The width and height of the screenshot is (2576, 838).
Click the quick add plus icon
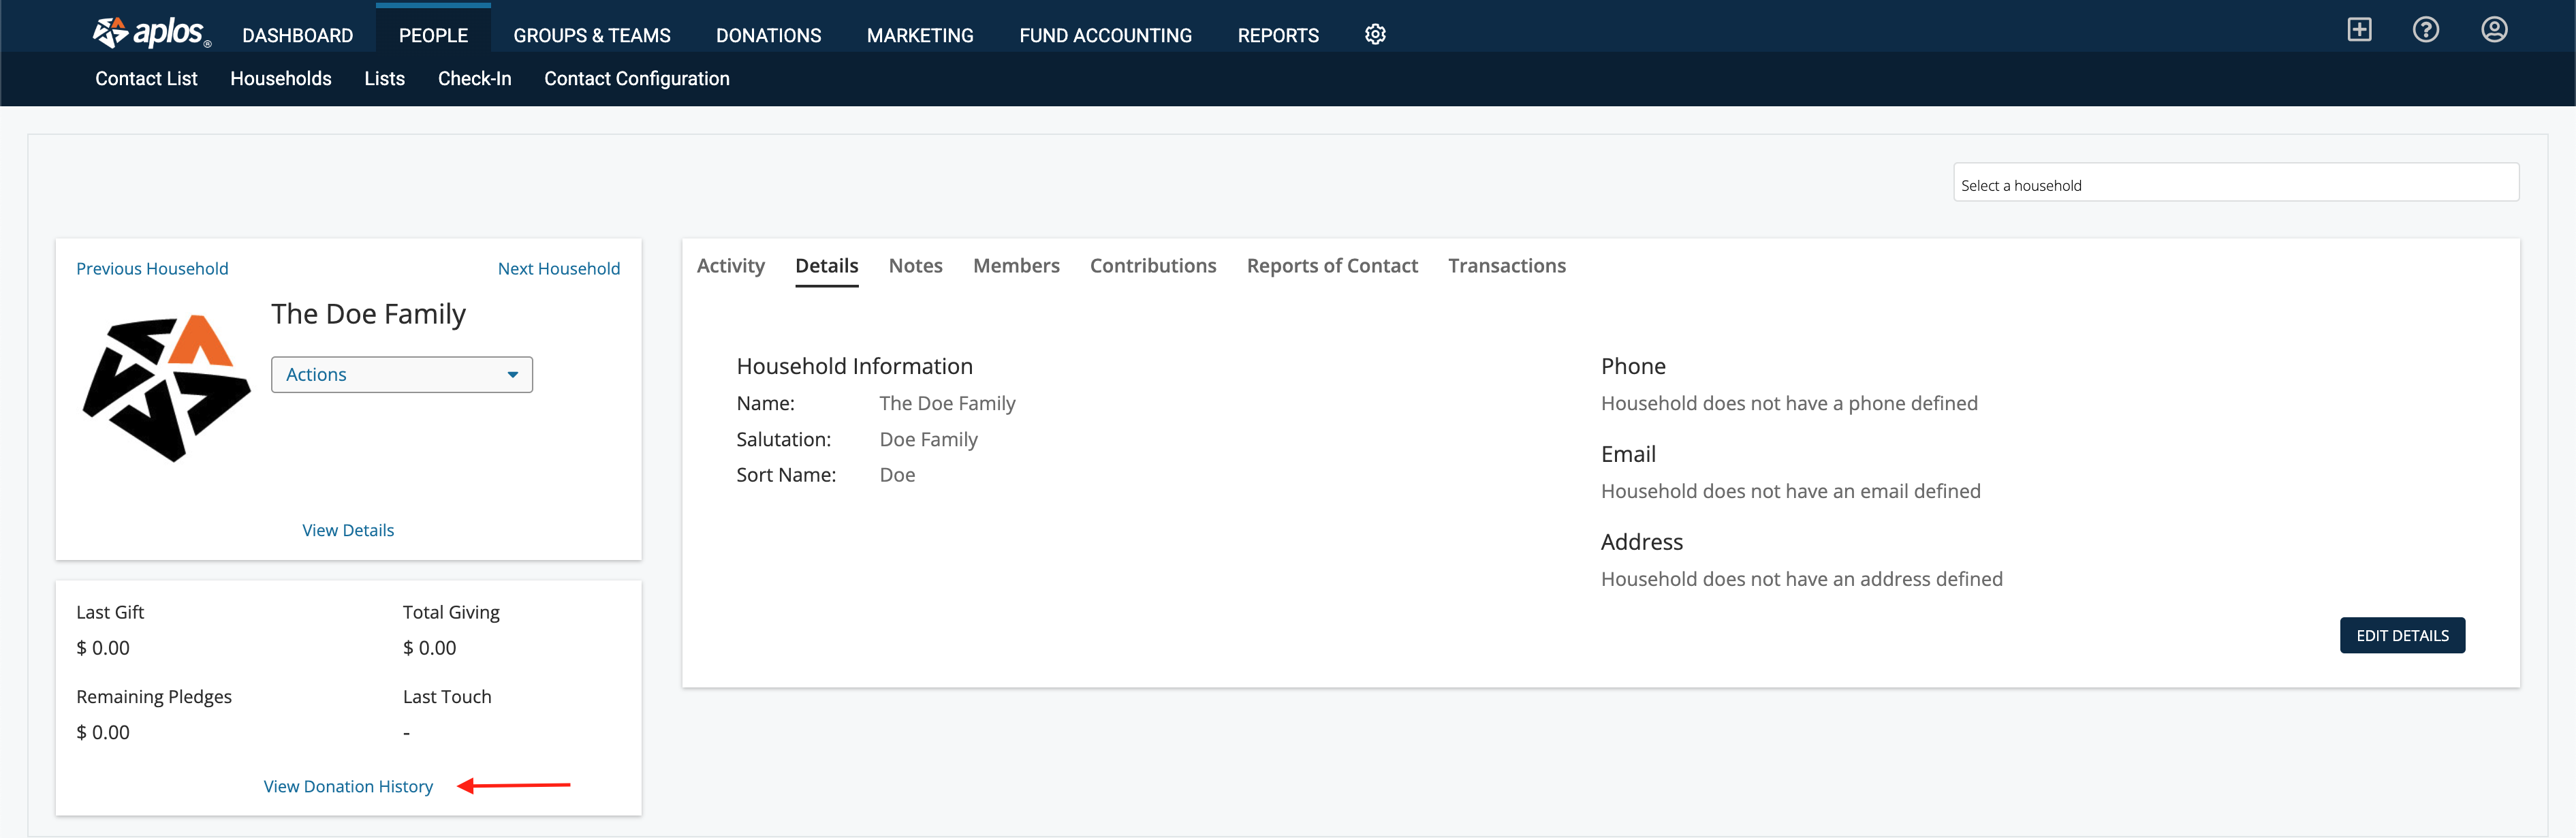[x=2359, y=30]
